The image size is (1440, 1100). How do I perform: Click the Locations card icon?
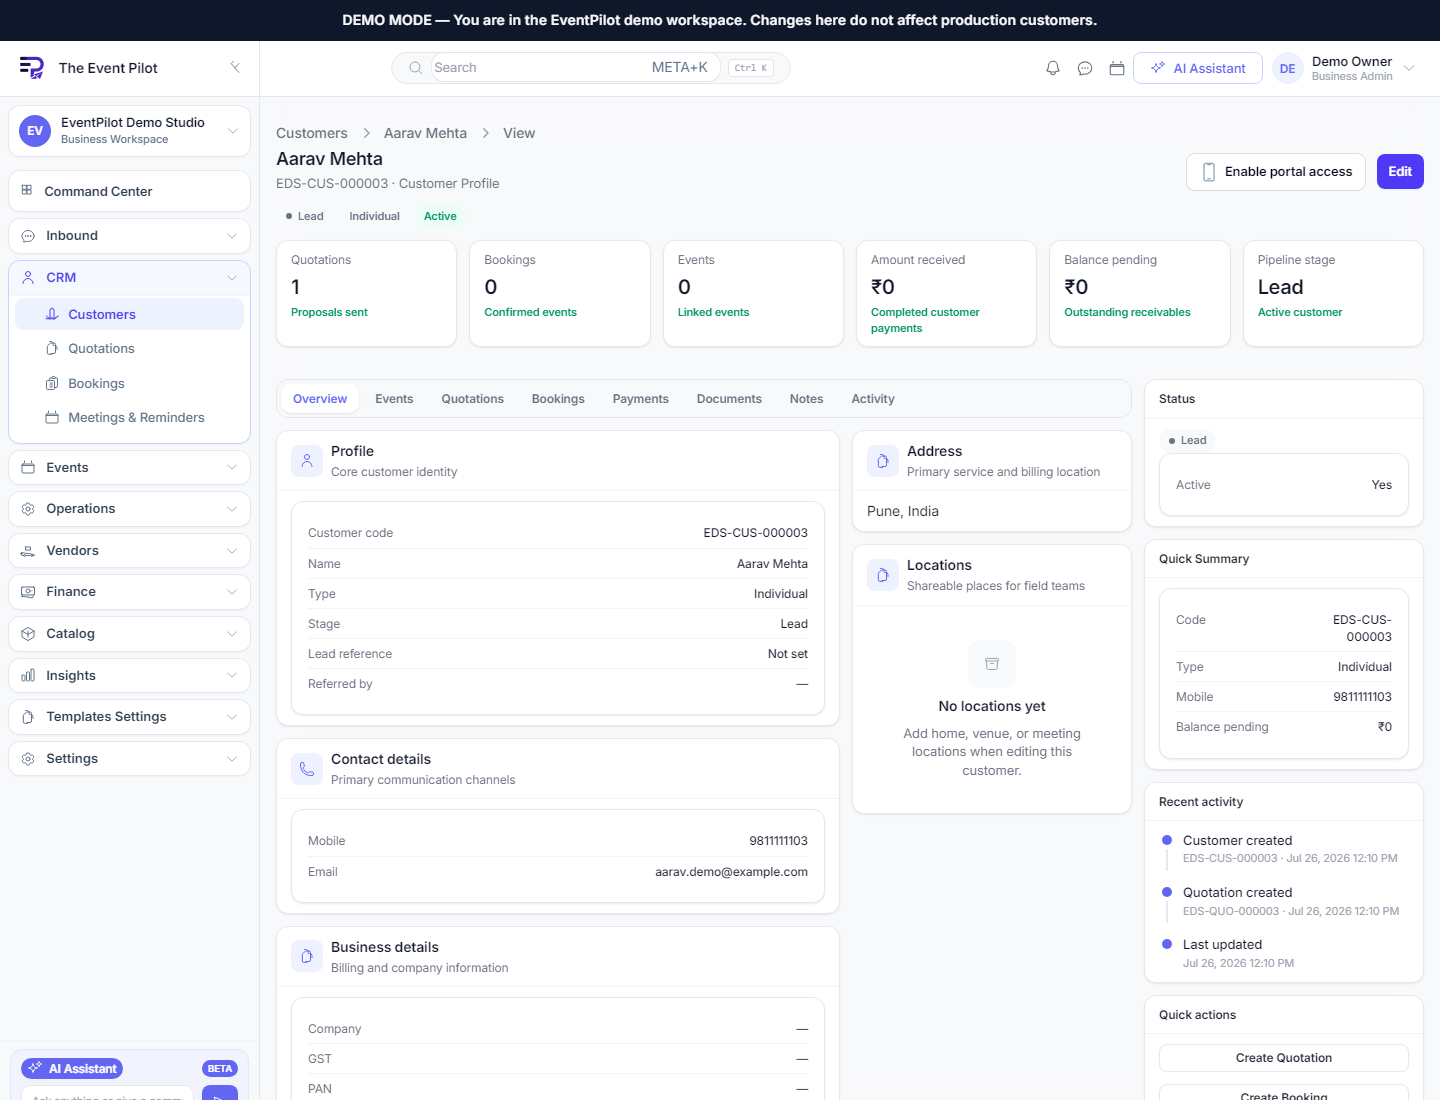tap(883, 575)
